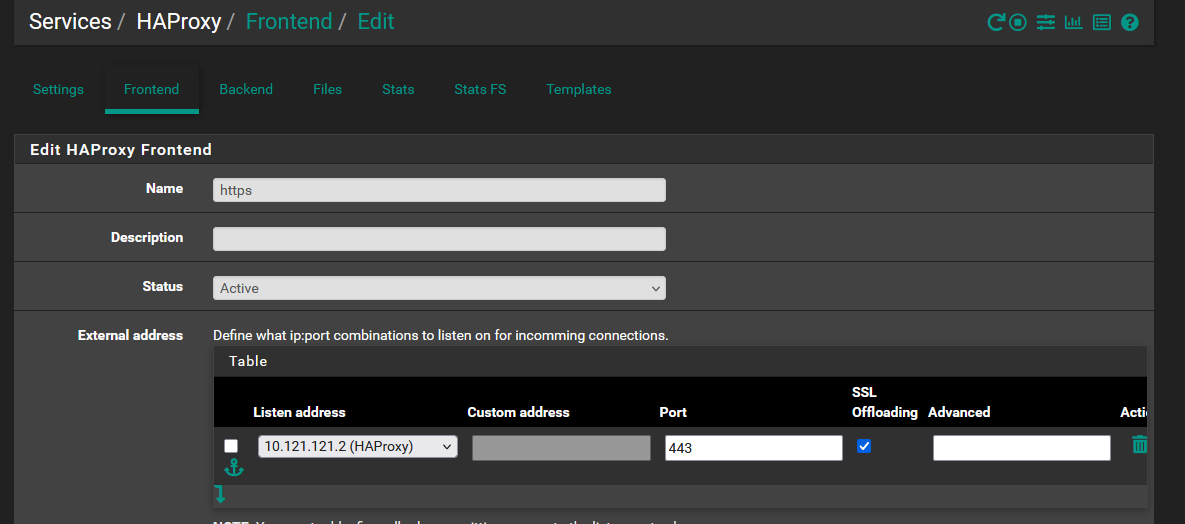The image size is (1185, 524).
Task: Click the help question mark icon
Action: click(x=1130, y=22)
